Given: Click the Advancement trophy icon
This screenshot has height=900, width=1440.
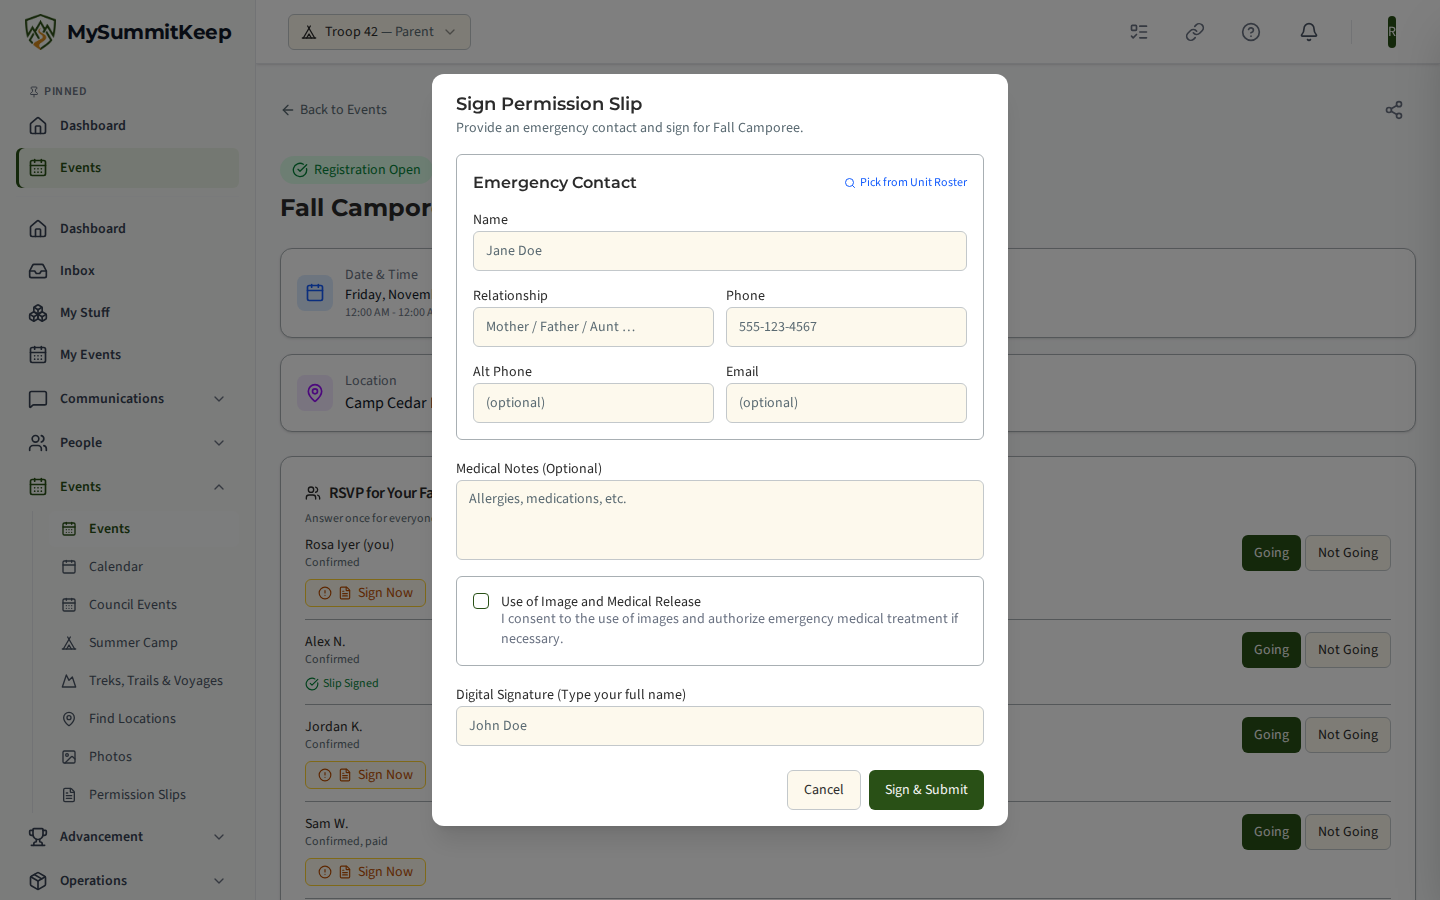Looking at the screenshot, I should coord(38,837).
